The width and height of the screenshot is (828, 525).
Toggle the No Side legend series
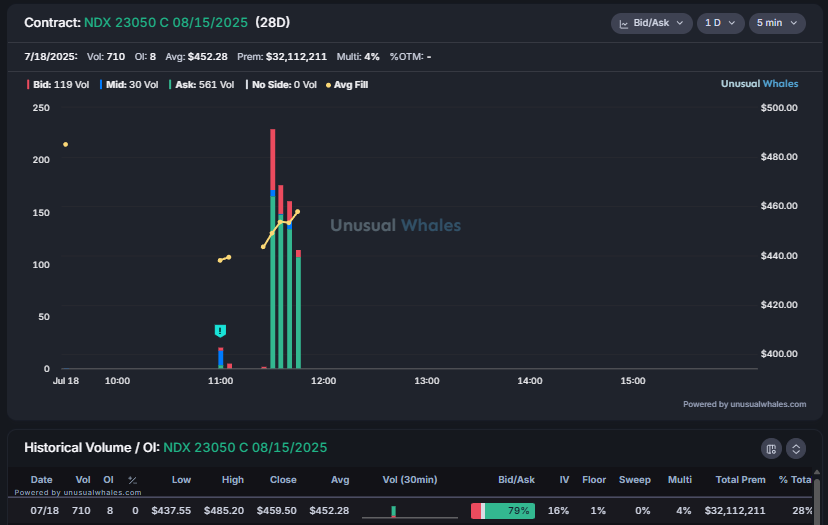(281, 85)
